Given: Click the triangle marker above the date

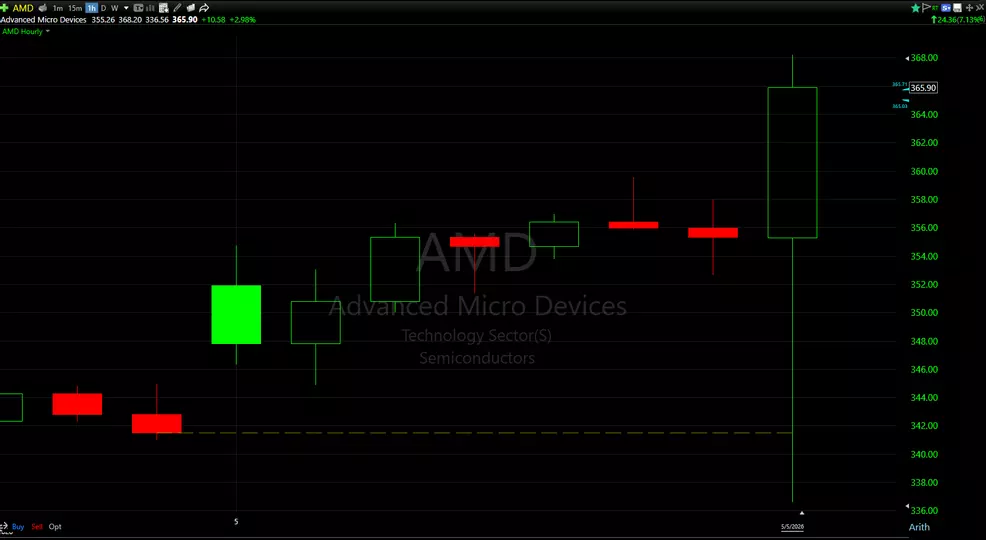Looking at the screenshot, I should [801, 513].
